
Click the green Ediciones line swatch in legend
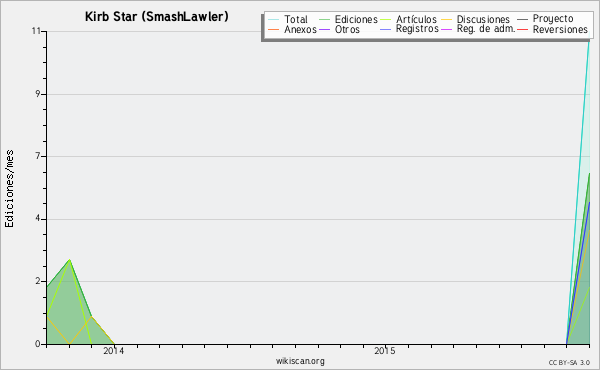tap(324, 19)
